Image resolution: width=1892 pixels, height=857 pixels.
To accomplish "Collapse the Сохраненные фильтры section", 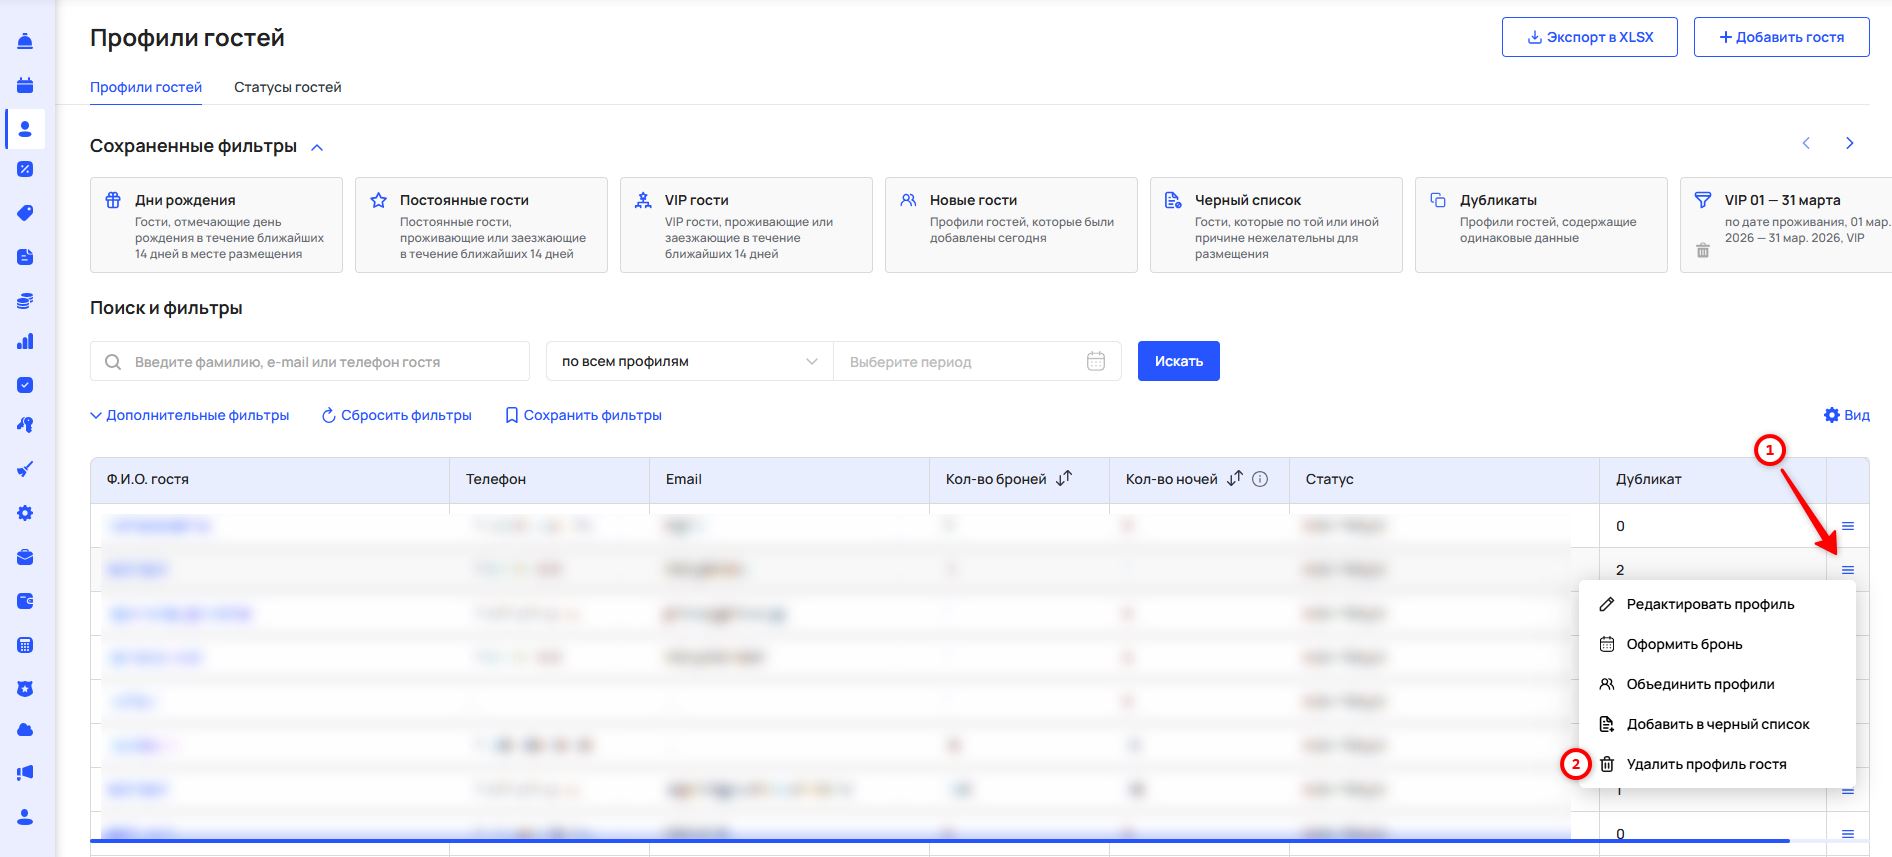I will 317,147.
